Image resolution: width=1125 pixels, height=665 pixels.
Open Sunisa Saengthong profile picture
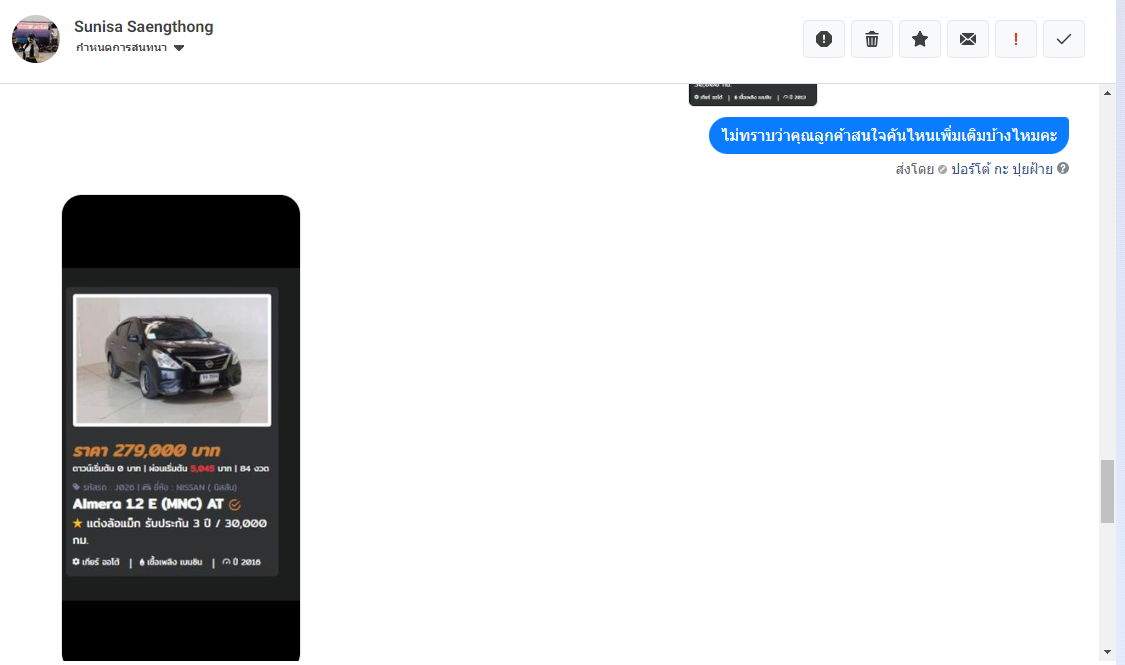(x=36, y=39)
